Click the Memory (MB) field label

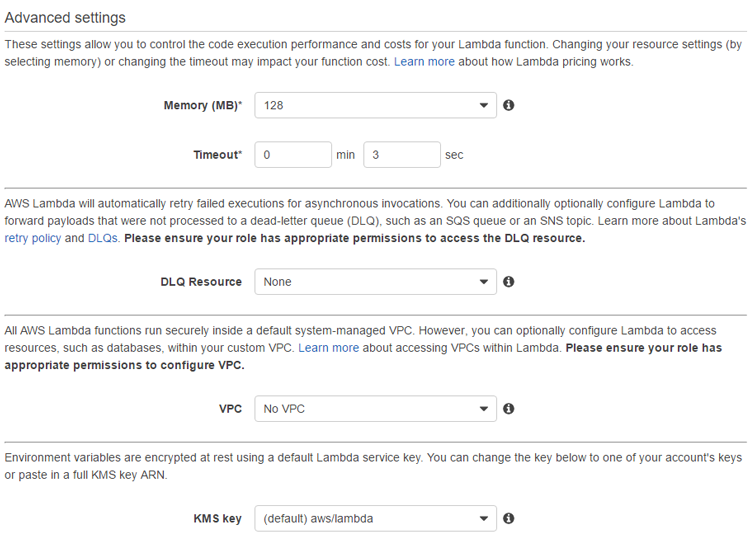click(x=203, y=106)
